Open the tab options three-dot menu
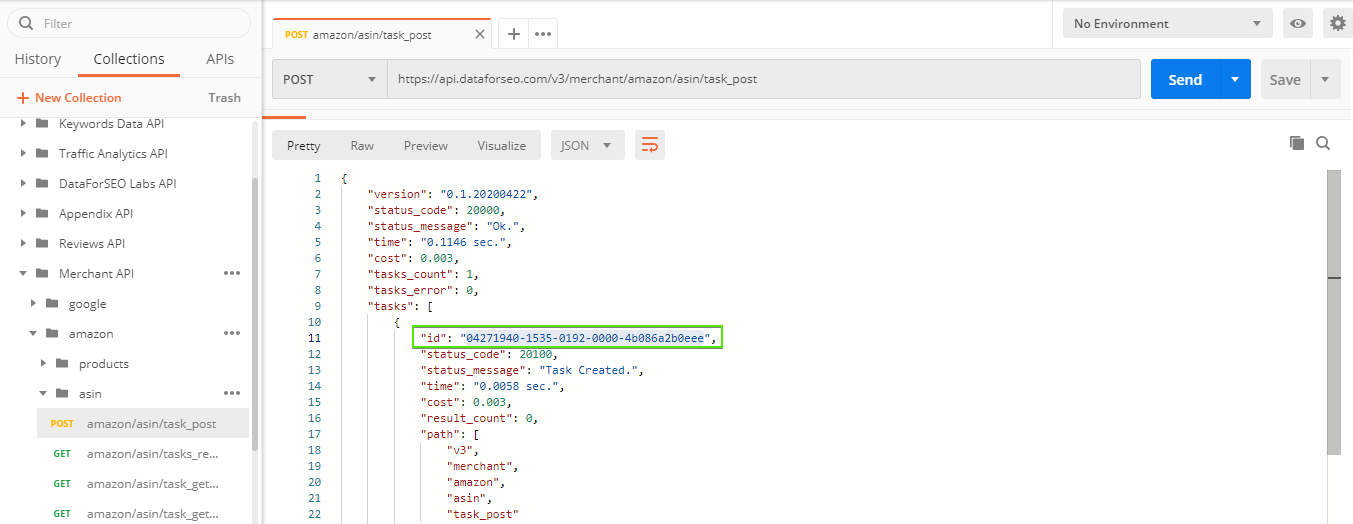Viewport: 1353px width, 524px height. (543, 34)
